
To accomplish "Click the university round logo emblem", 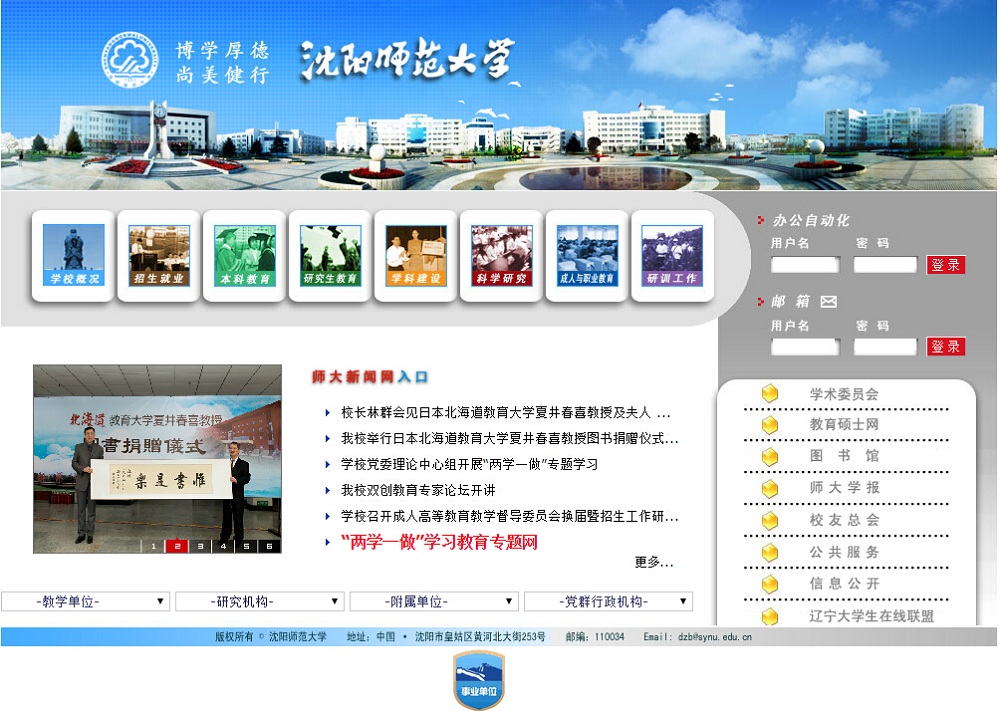I will [130, 59].
